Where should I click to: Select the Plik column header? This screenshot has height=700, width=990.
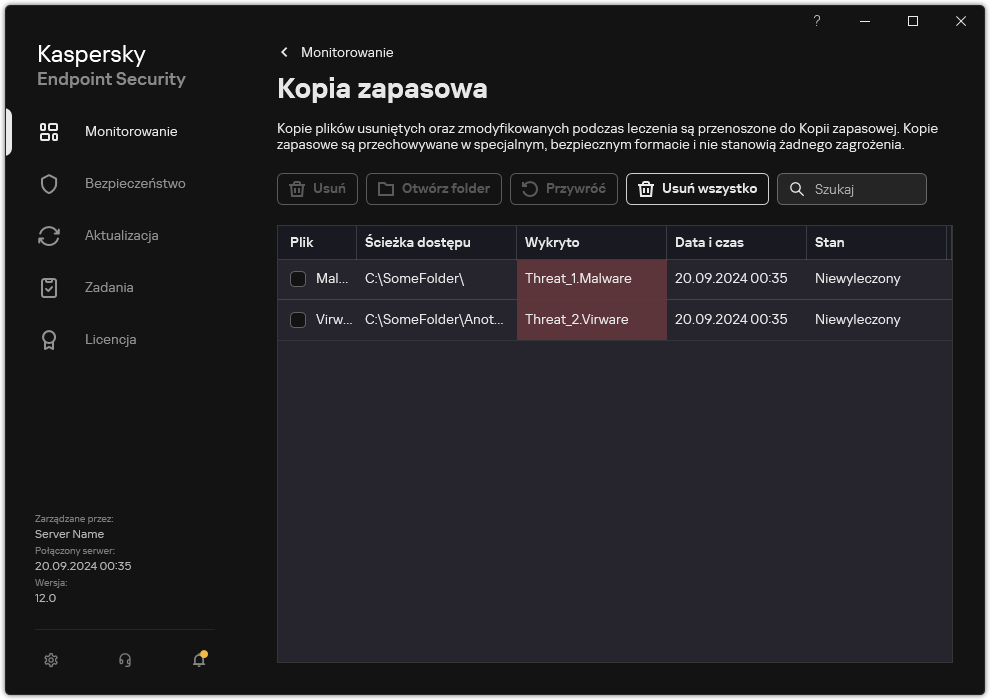point(316,242)
